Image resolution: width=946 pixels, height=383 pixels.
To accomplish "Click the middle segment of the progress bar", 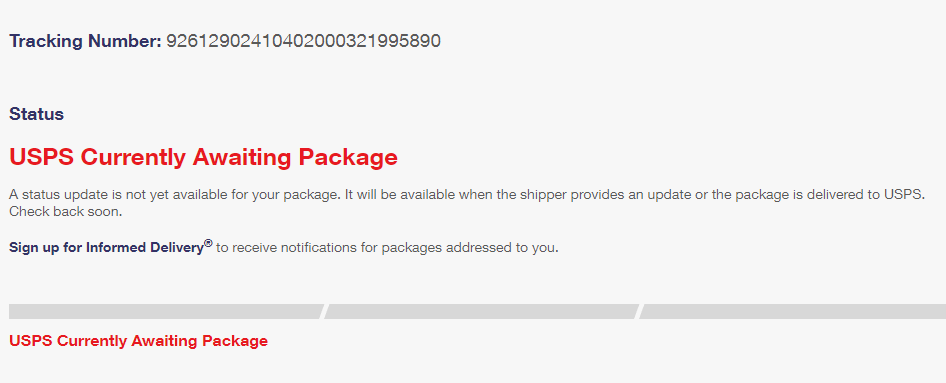I will tap(481, 311).
